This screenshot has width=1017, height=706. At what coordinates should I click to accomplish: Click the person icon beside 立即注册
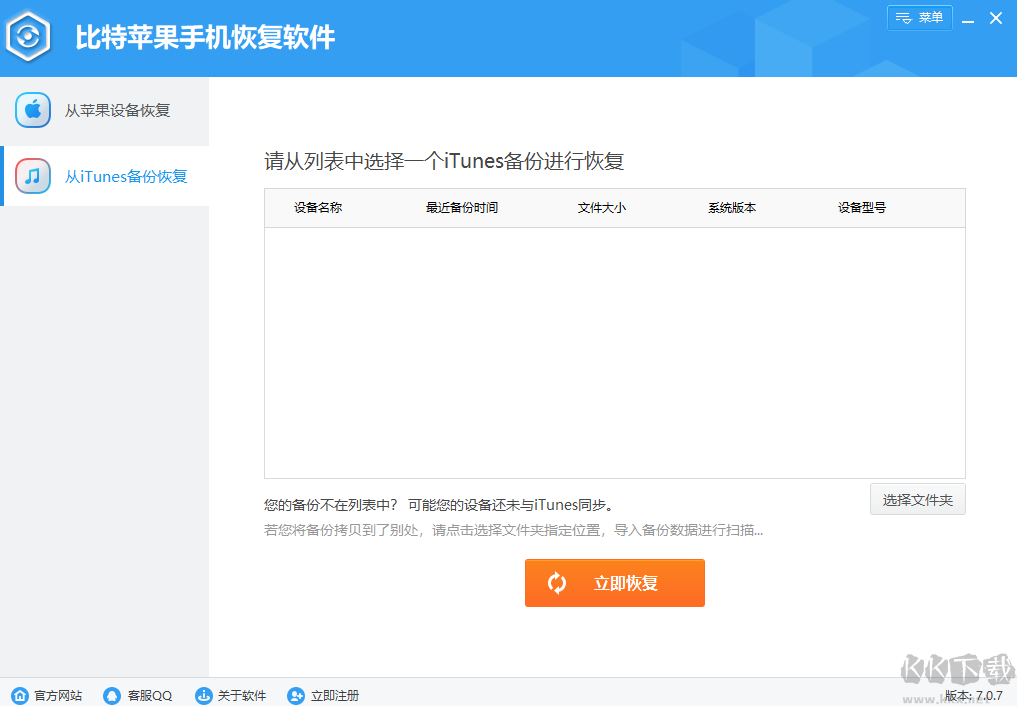(x=293, y=695)
